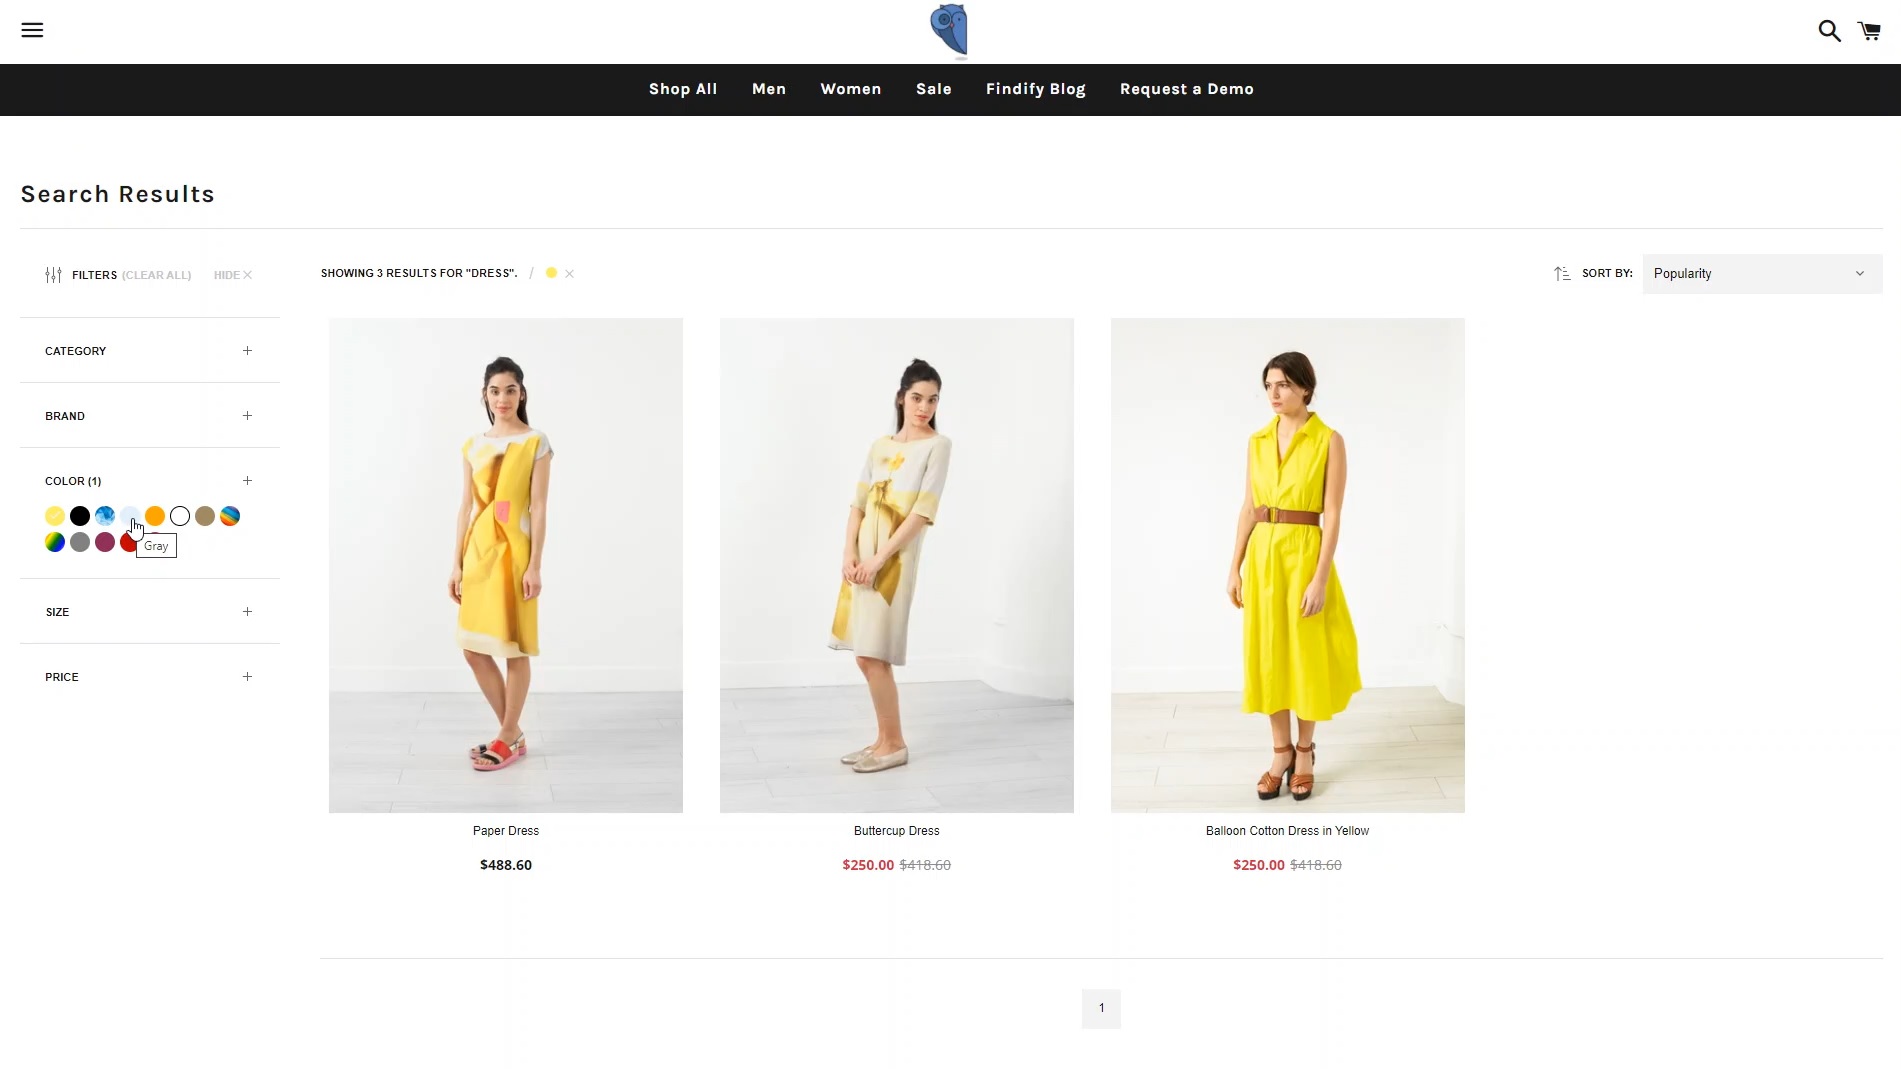This screenshot has height=1069, width=1901.
Task: Click the search magnifier icon
Action: coord(1829,31)
